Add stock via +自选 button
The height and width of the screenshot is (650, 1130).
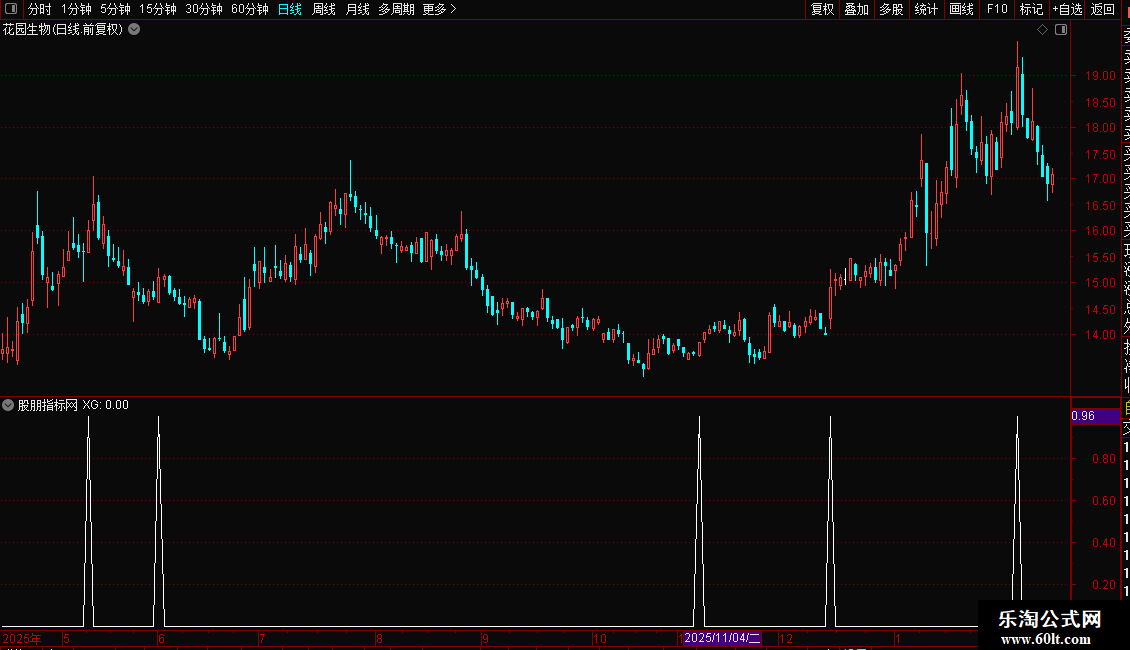pyautogui.click(x=1067, y=9)
